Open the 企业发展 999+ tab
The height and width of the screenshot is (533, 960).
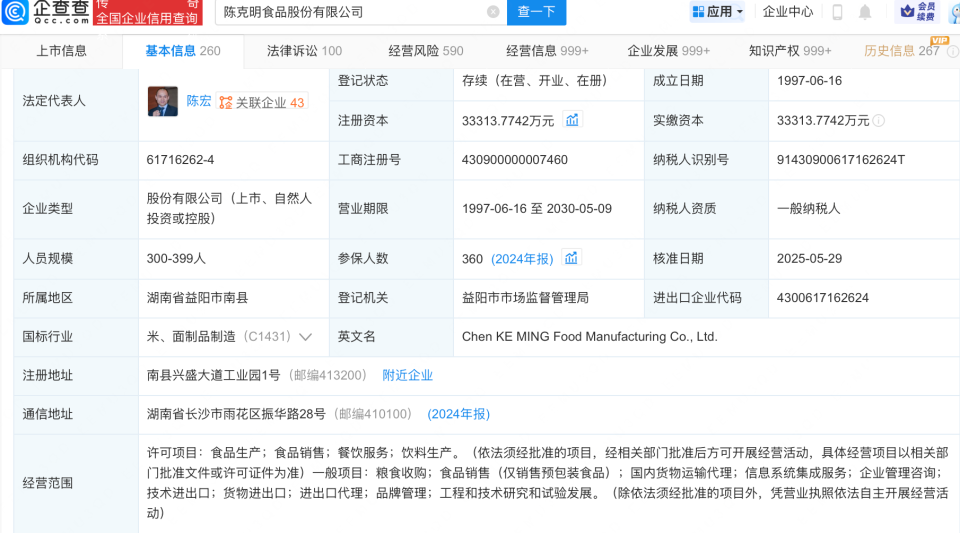coord(669,51)
